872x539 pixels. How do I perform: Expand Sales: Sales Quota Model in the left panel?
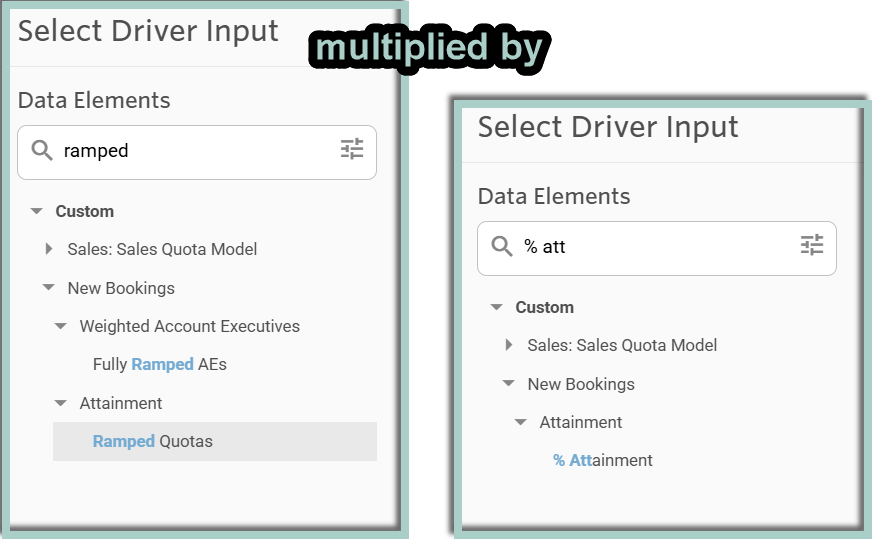point(49,249)
